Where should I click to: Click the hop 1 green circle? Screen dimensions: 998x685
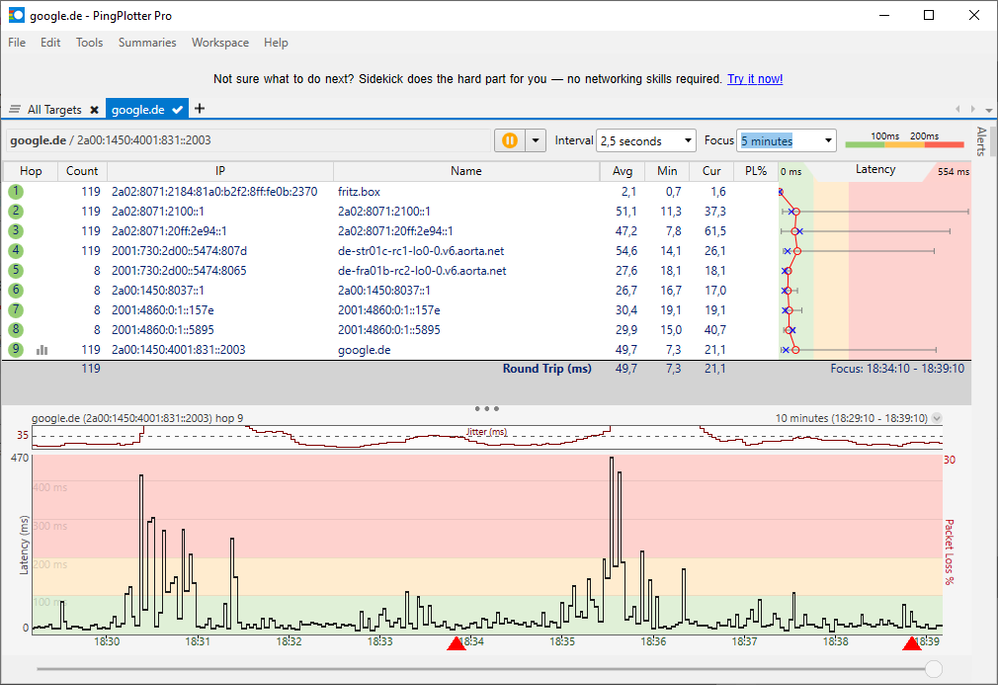click(x=16, y=191)
